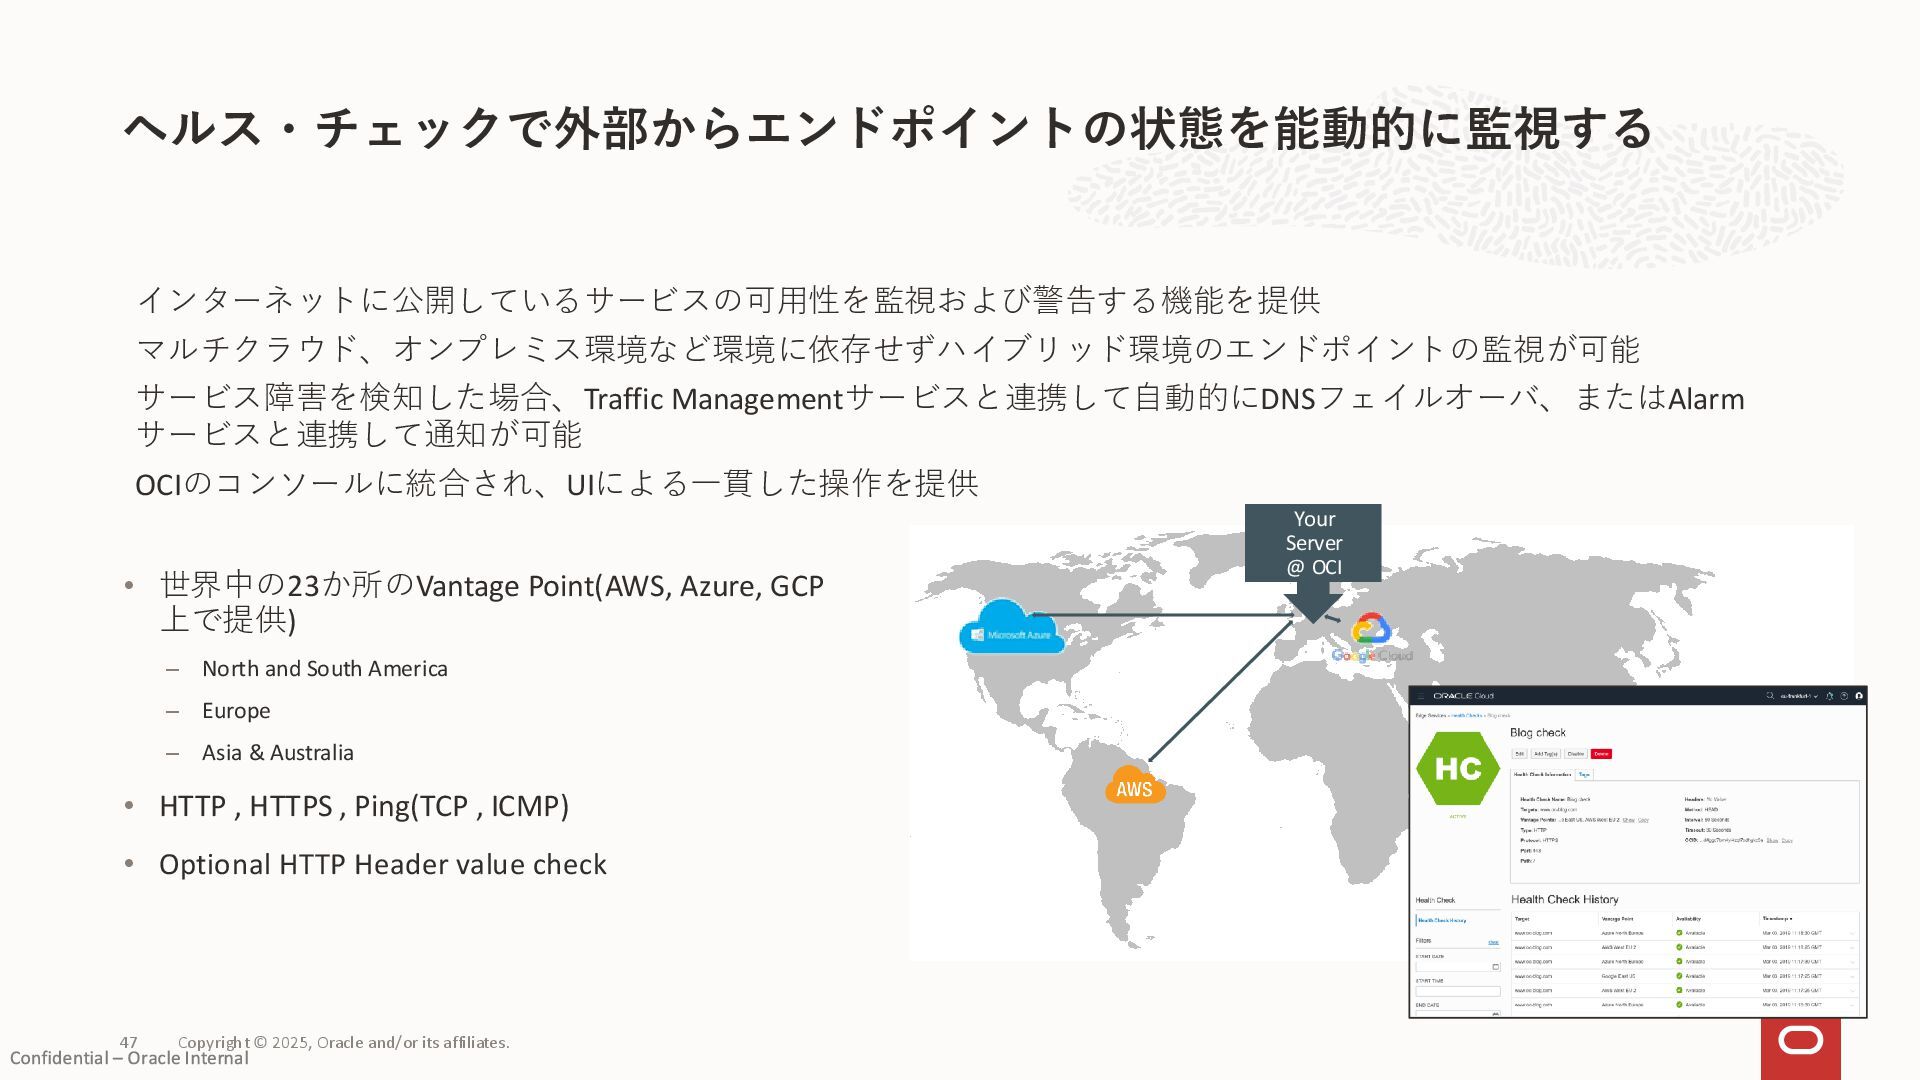Sort by the Timestamp column arrow

1791,918
